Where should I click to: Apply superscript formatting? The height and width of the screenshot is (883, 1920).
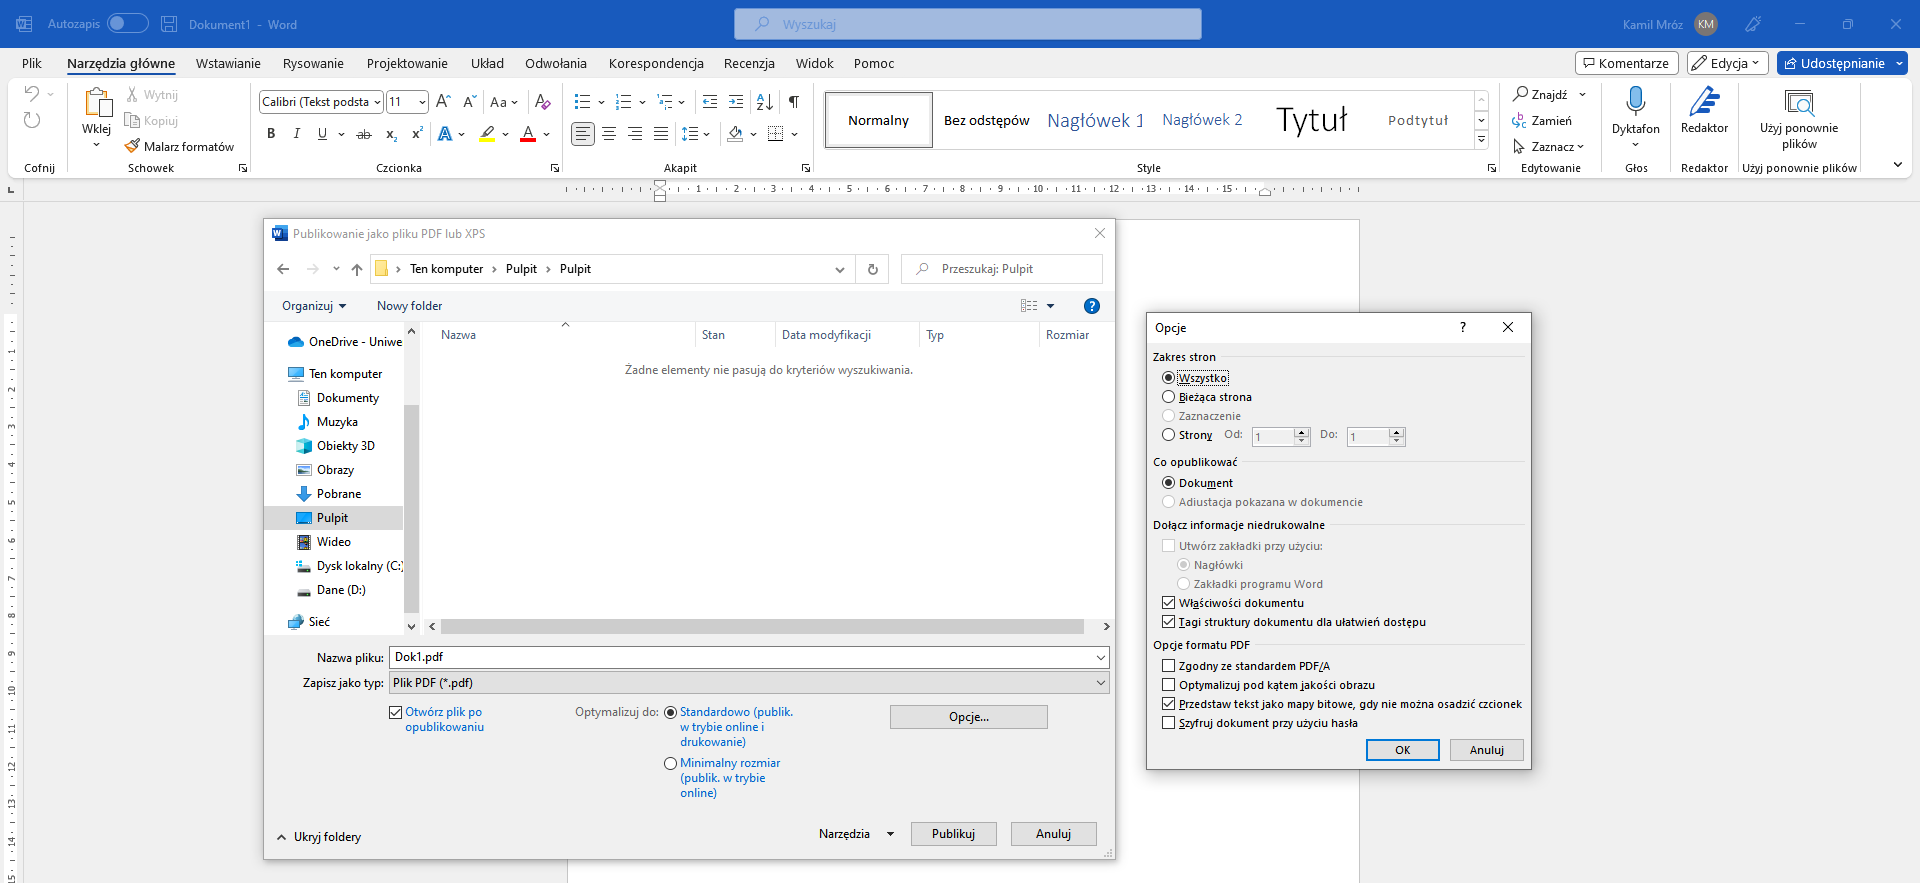(417, 134)
